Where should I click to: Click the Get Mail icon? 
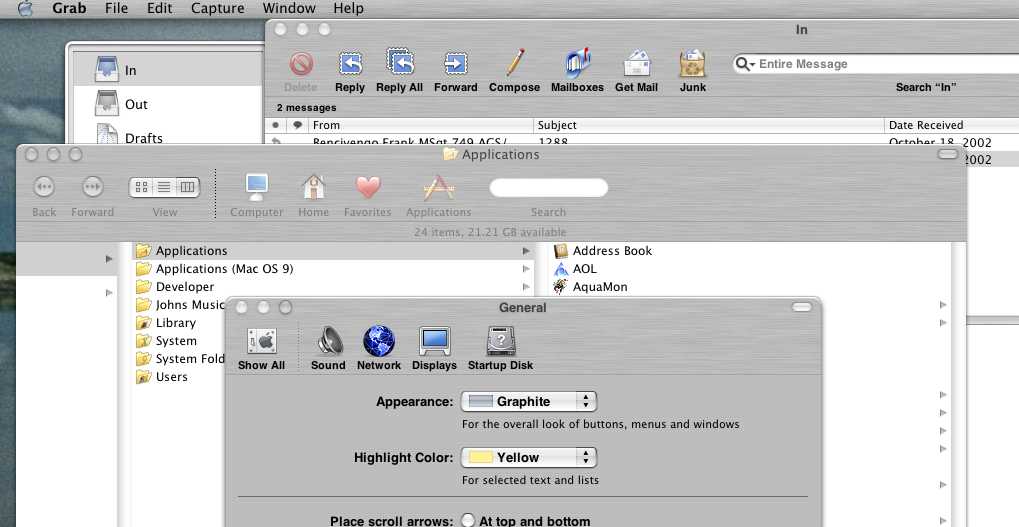pyautogui.click(x=637, y=64)
